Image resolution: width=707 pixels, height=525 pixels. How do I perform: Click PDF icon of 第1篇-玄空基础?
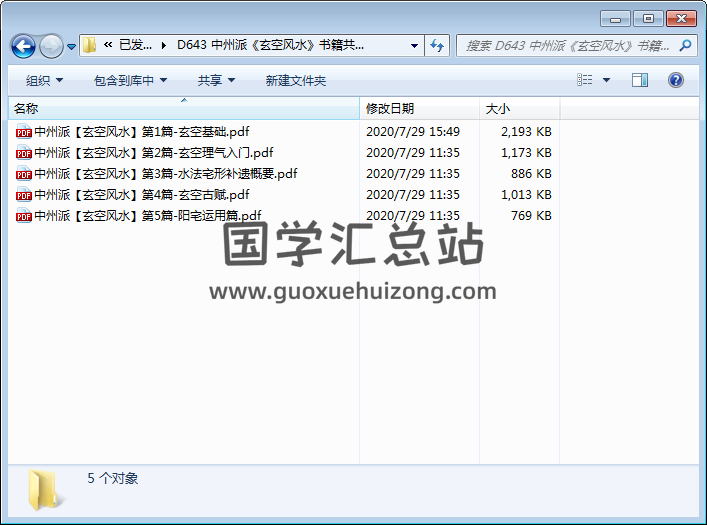[x=23, y=132]
